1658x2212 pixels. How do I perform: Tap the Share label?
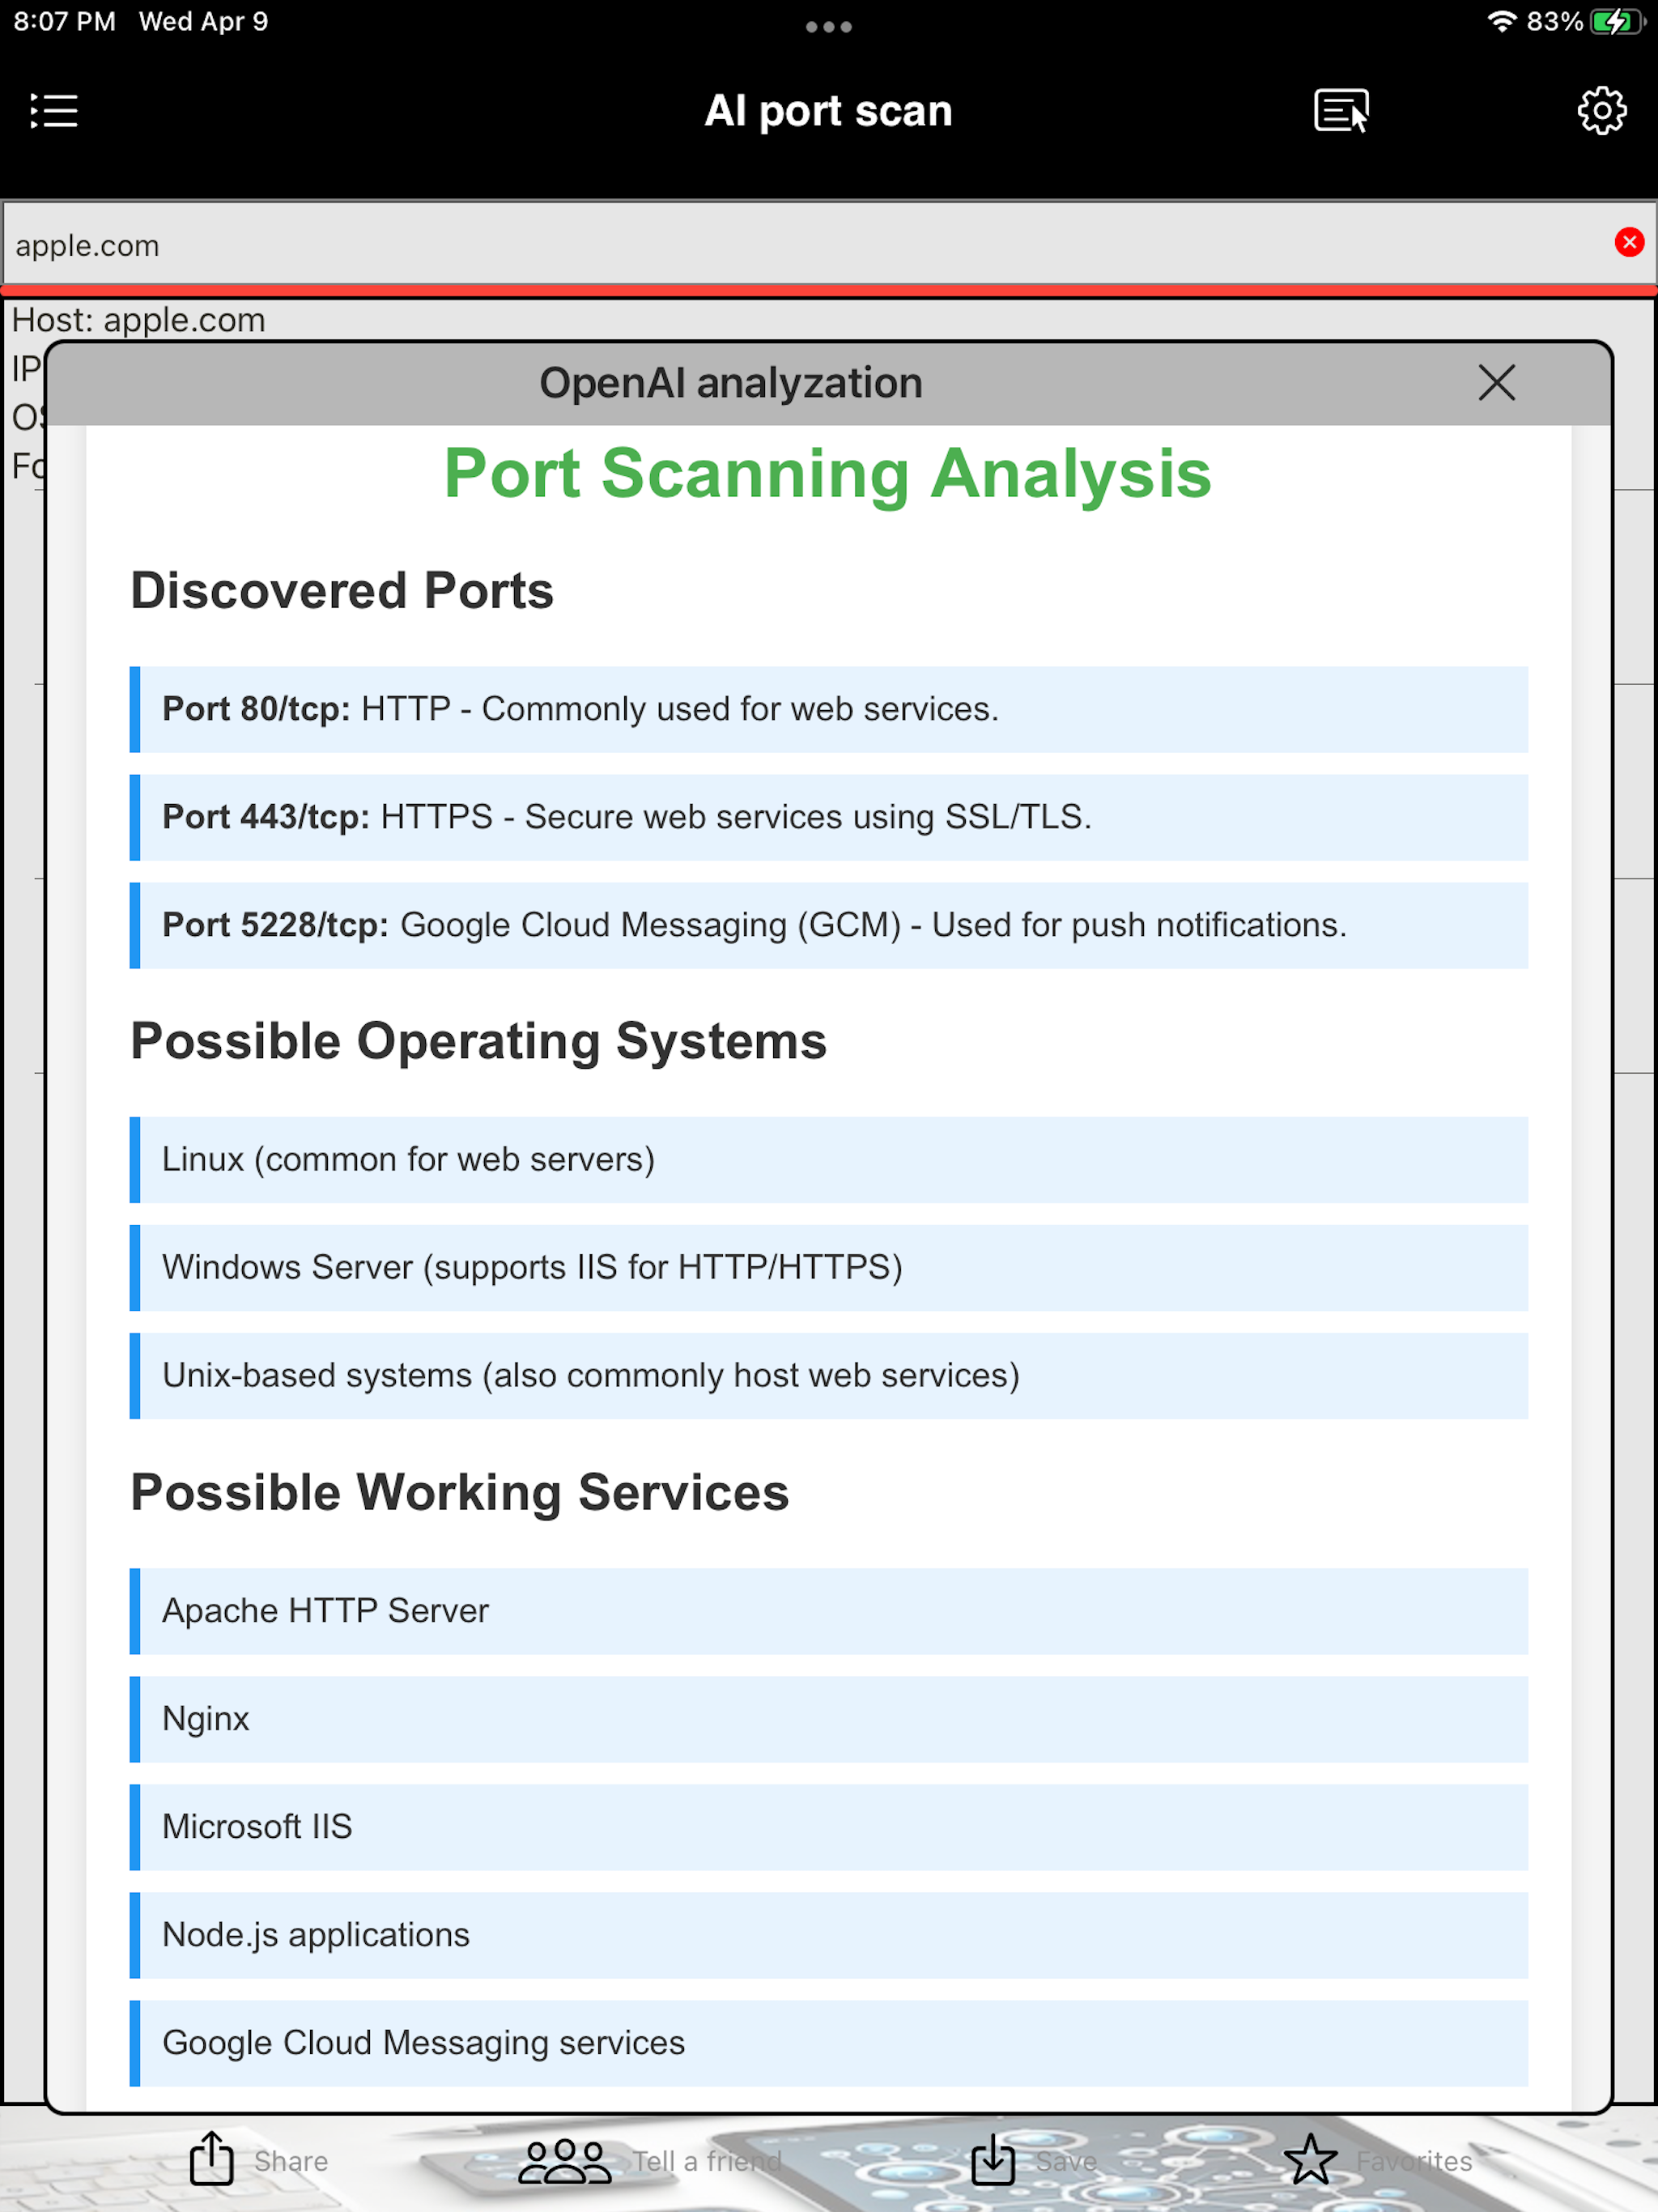point(291,2162)
